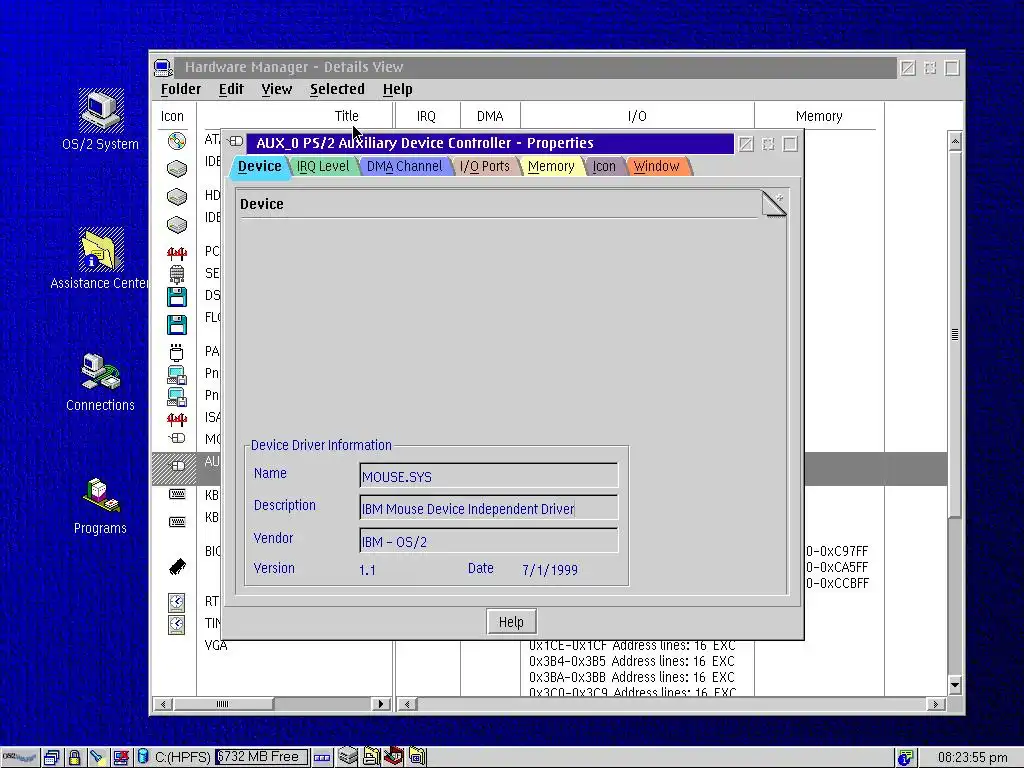Open Hardware Manager title bar system icon
The height and width of the screenshot is (768, 1024).
pos(163,67)
